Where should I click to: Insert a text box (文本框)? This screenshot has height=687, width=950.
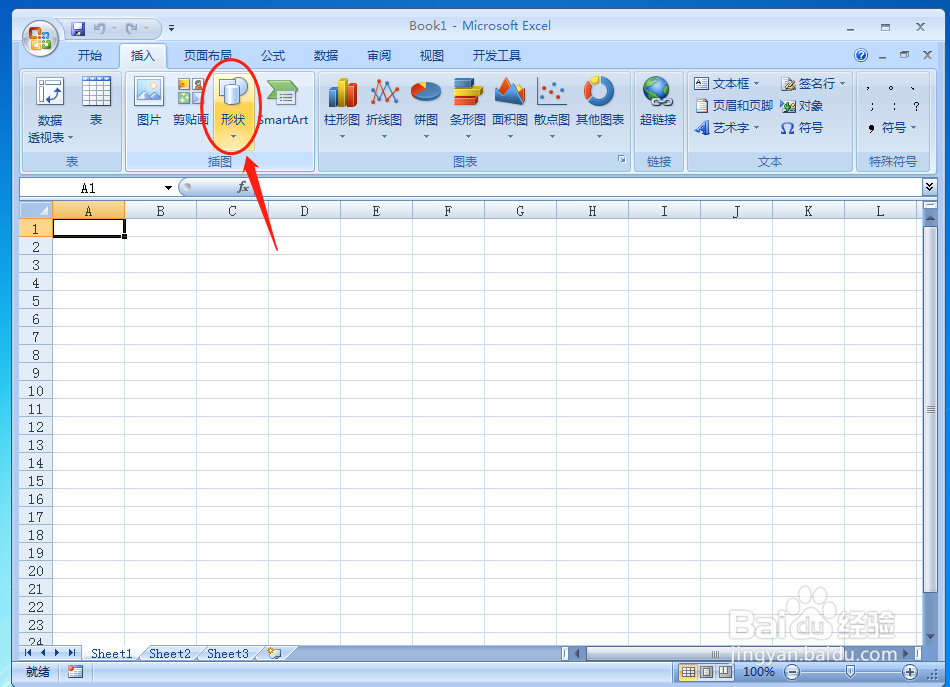[x=726, y=84]
